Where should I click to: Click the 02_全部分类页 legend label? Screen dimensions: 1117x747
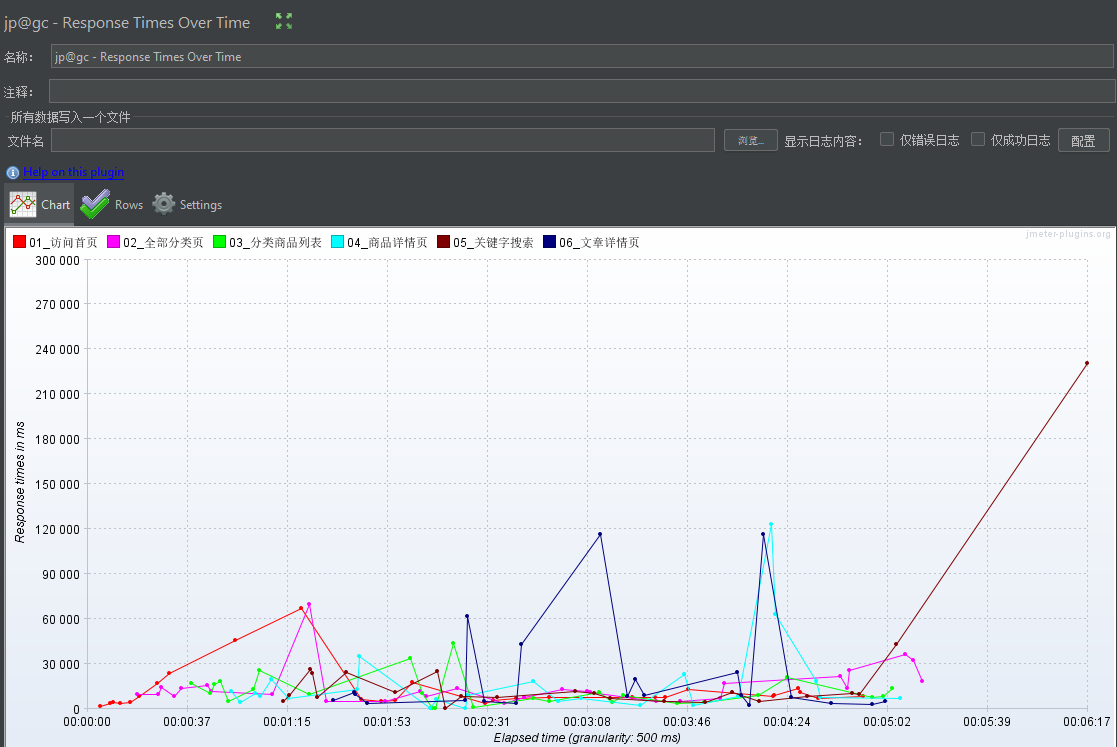tap(163, 242)
